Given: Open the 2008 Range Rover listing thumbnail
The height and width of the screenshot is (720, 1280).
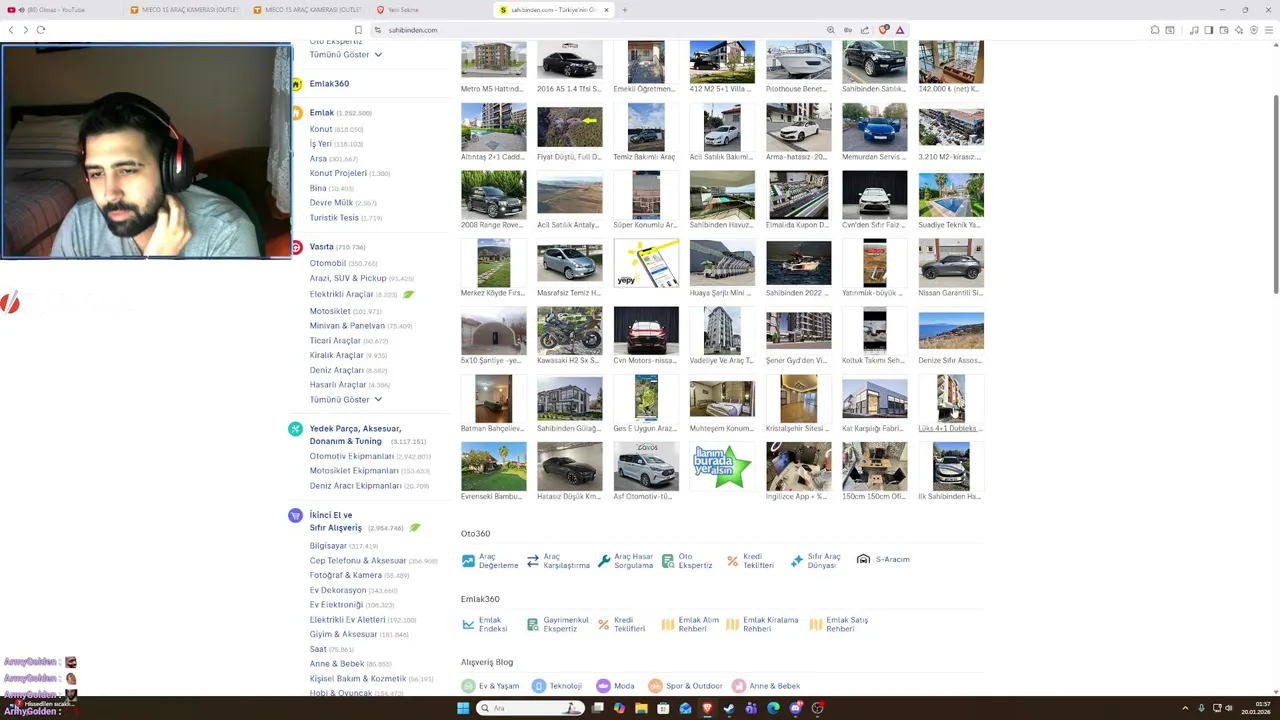Looking at the screenshot, I should point(493,195).
